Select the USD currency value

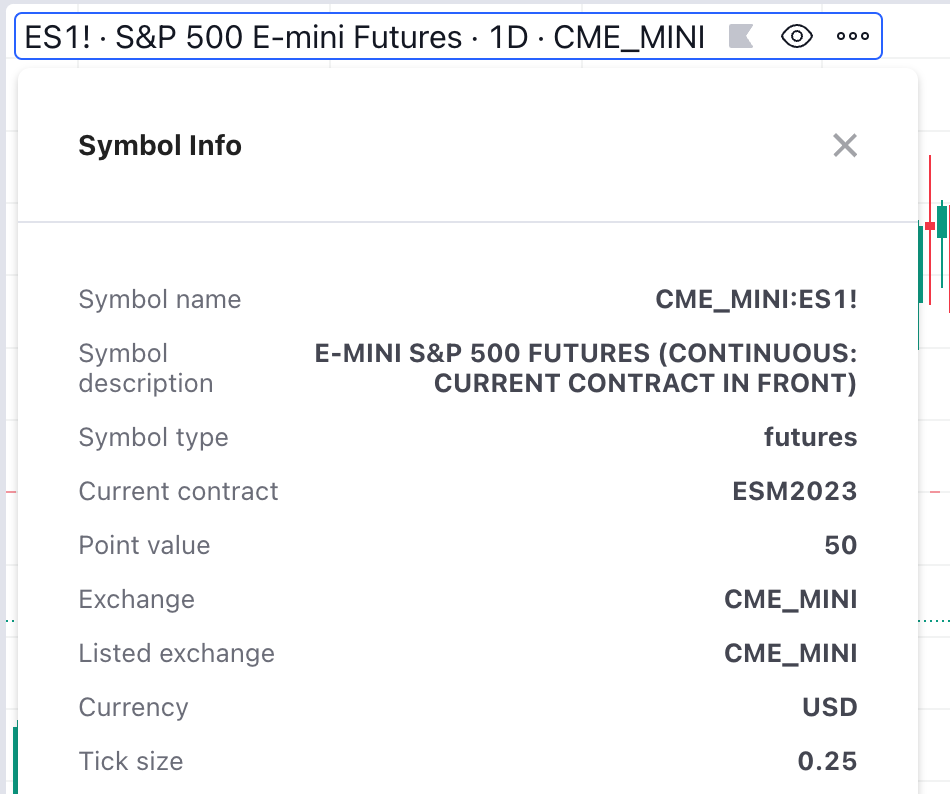(x=830, y=707)
